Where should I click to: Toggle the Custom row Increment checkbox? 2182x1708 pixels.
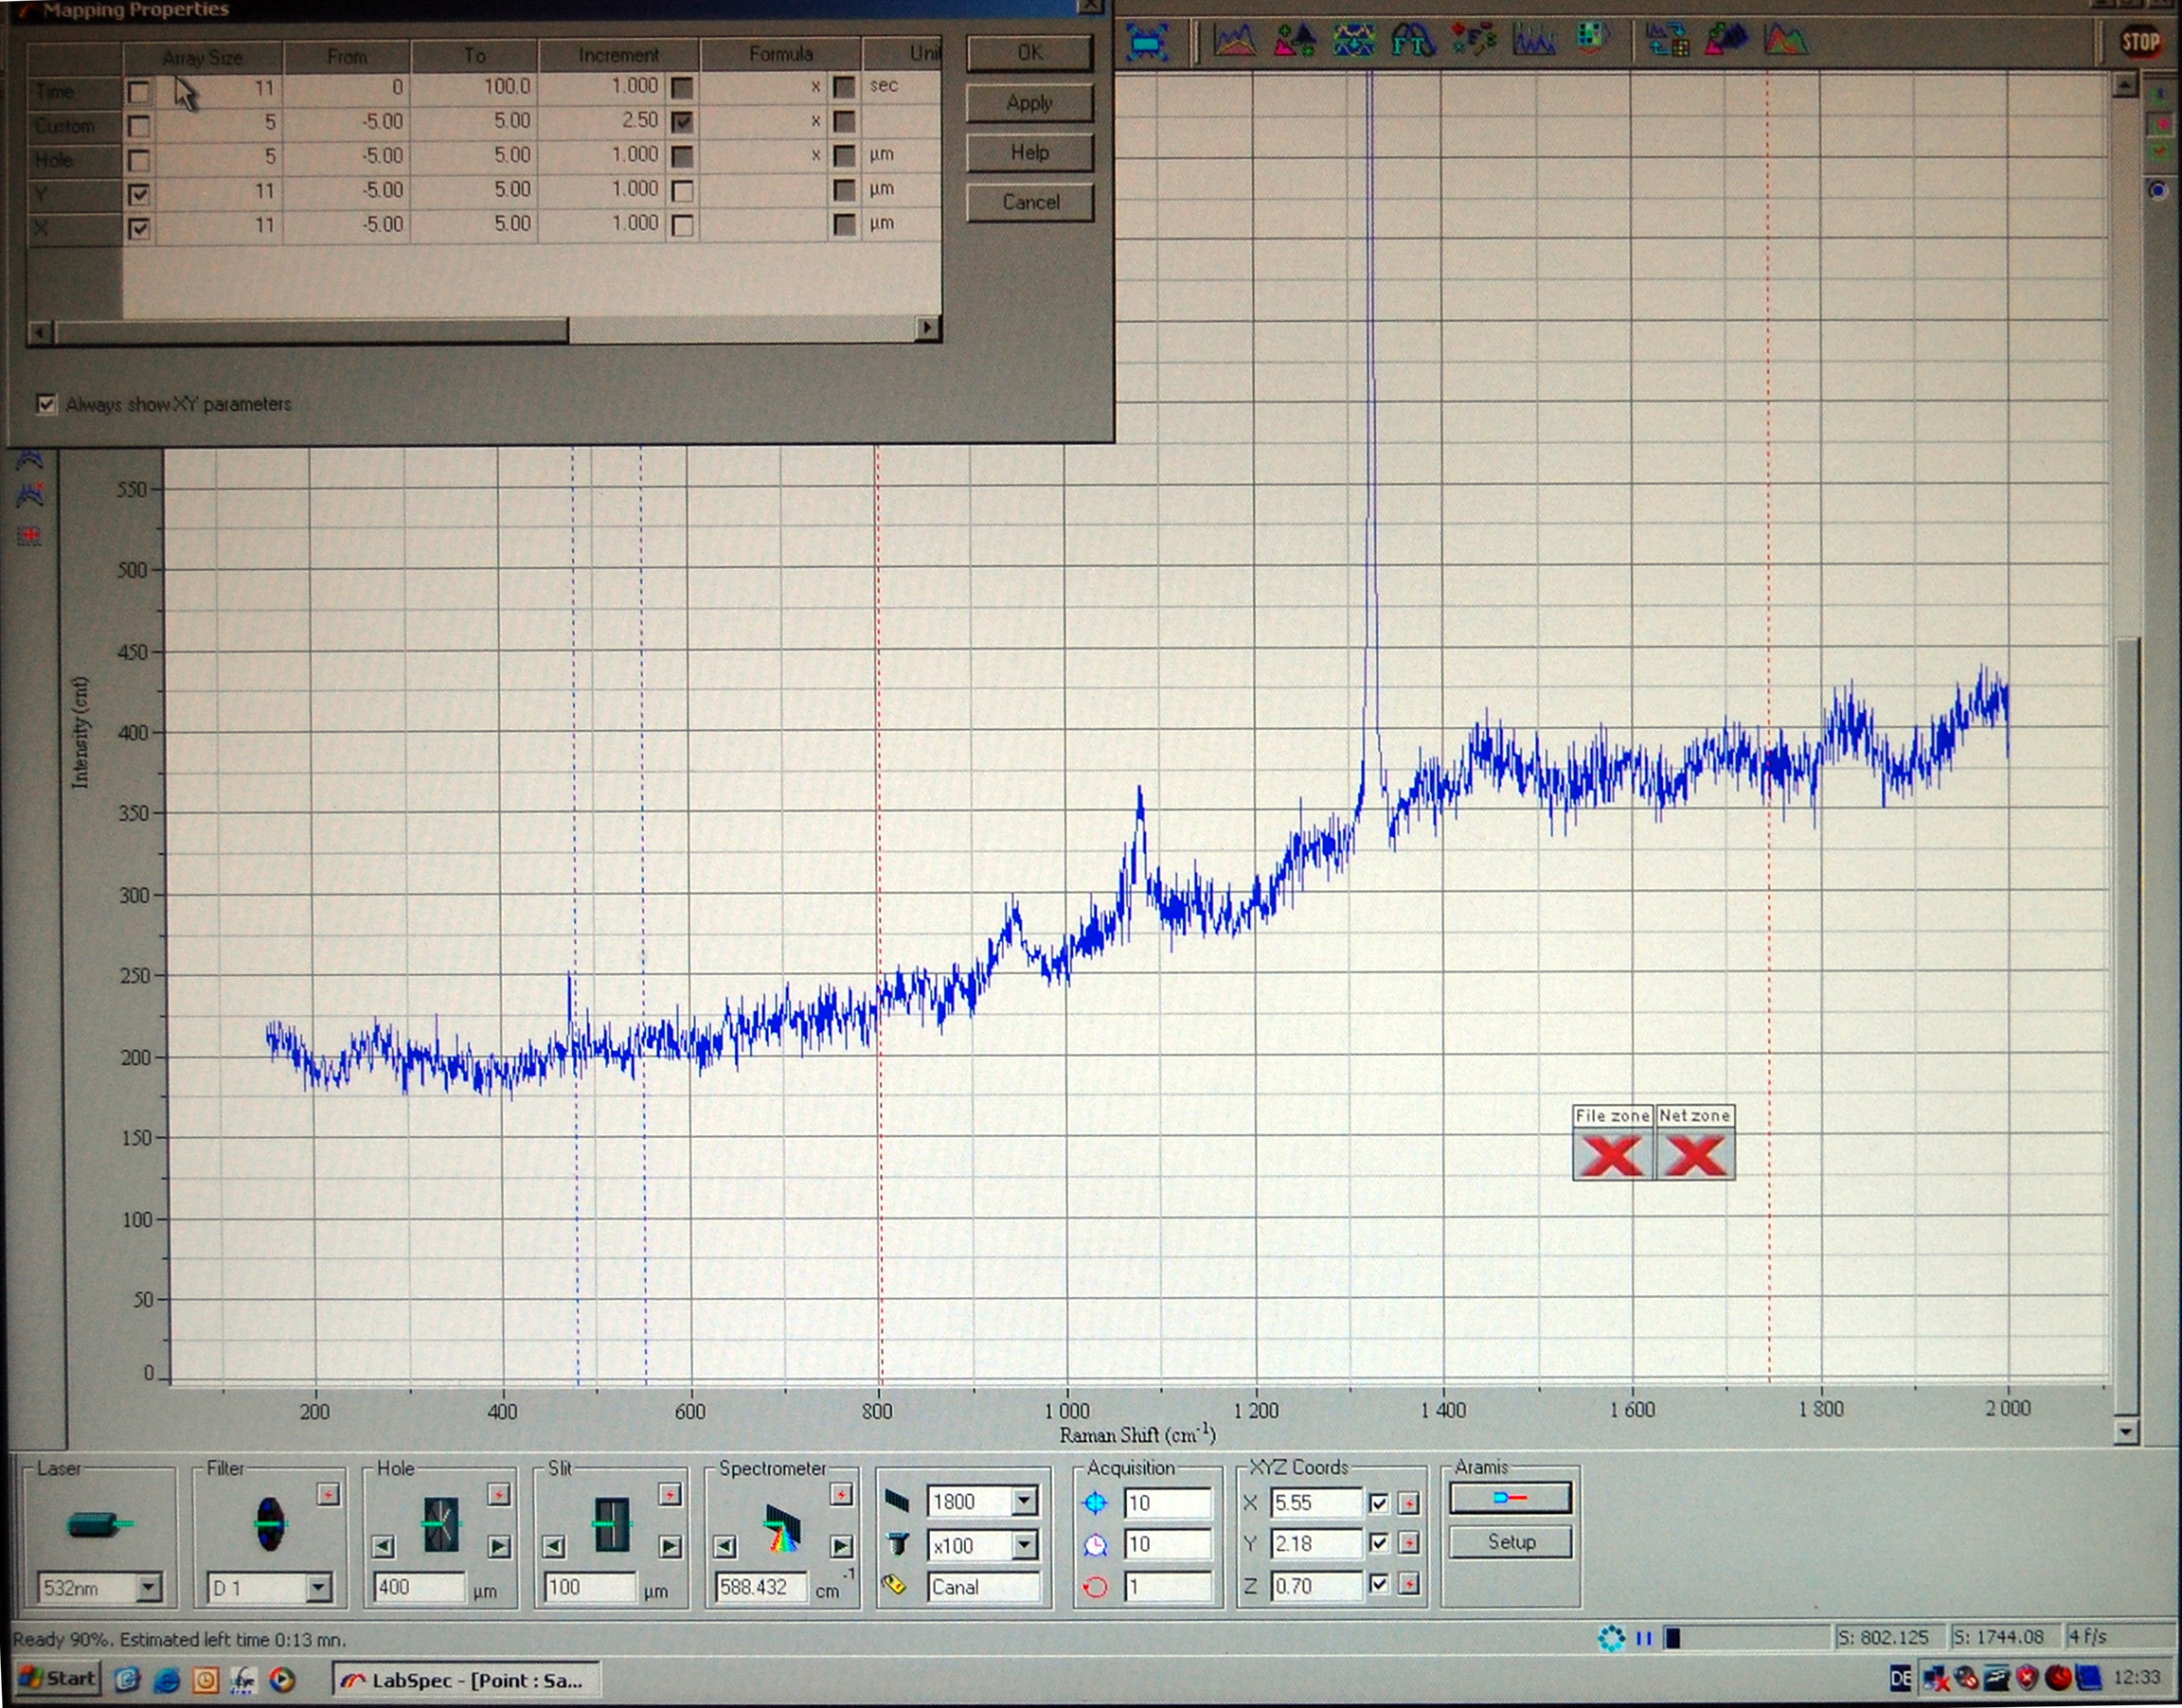[682, 122]
